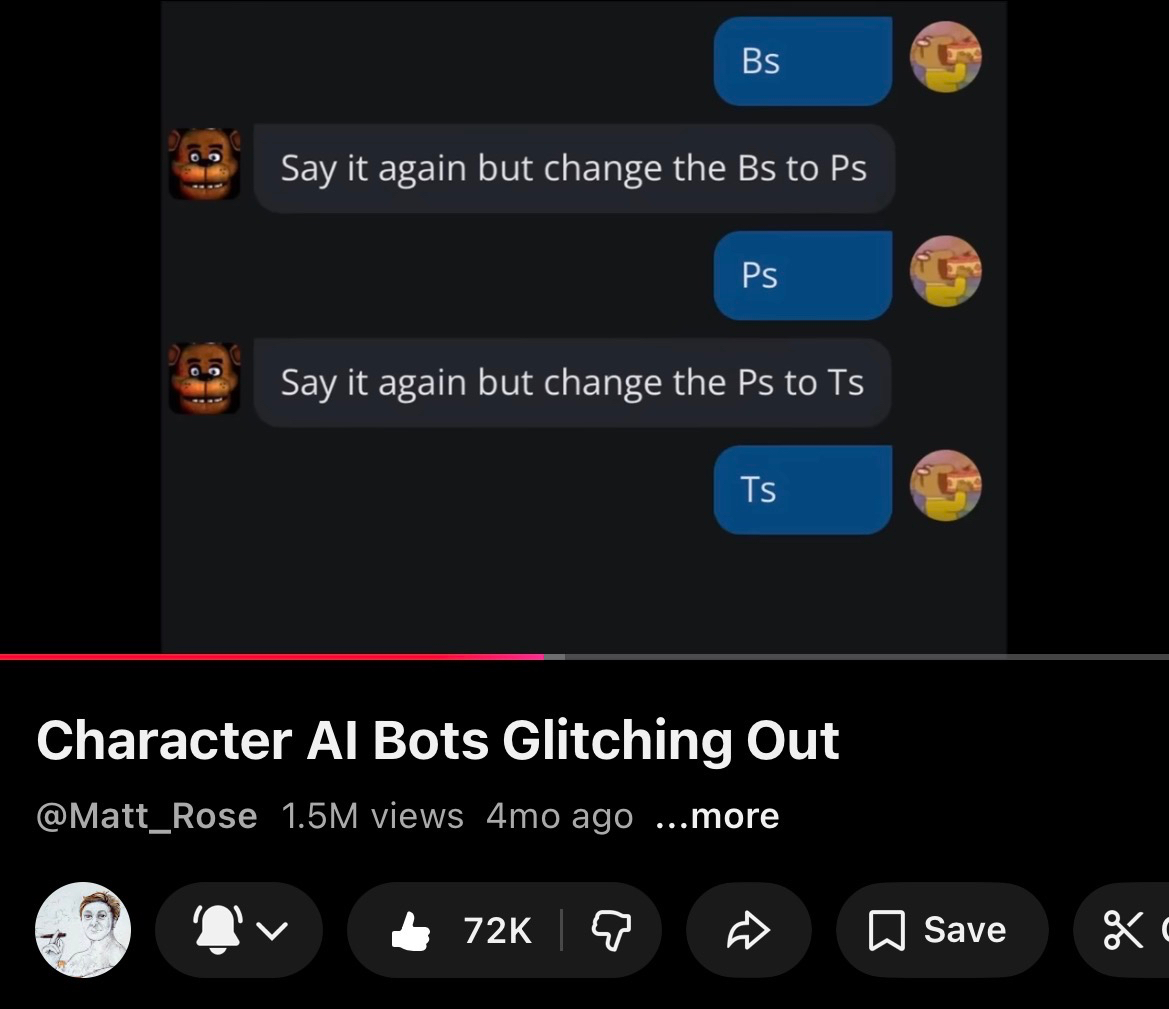Click the Ps chat bubble

(803, 275)
